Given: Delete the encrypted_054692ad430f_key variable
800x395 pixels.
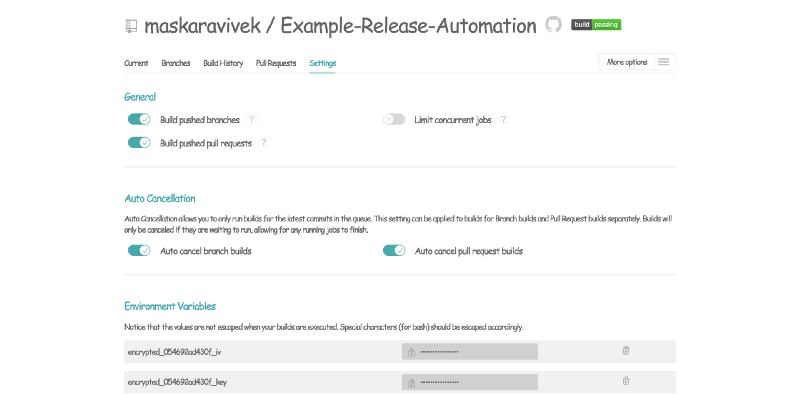Looking at the screenshot, I should coord(626,381).
